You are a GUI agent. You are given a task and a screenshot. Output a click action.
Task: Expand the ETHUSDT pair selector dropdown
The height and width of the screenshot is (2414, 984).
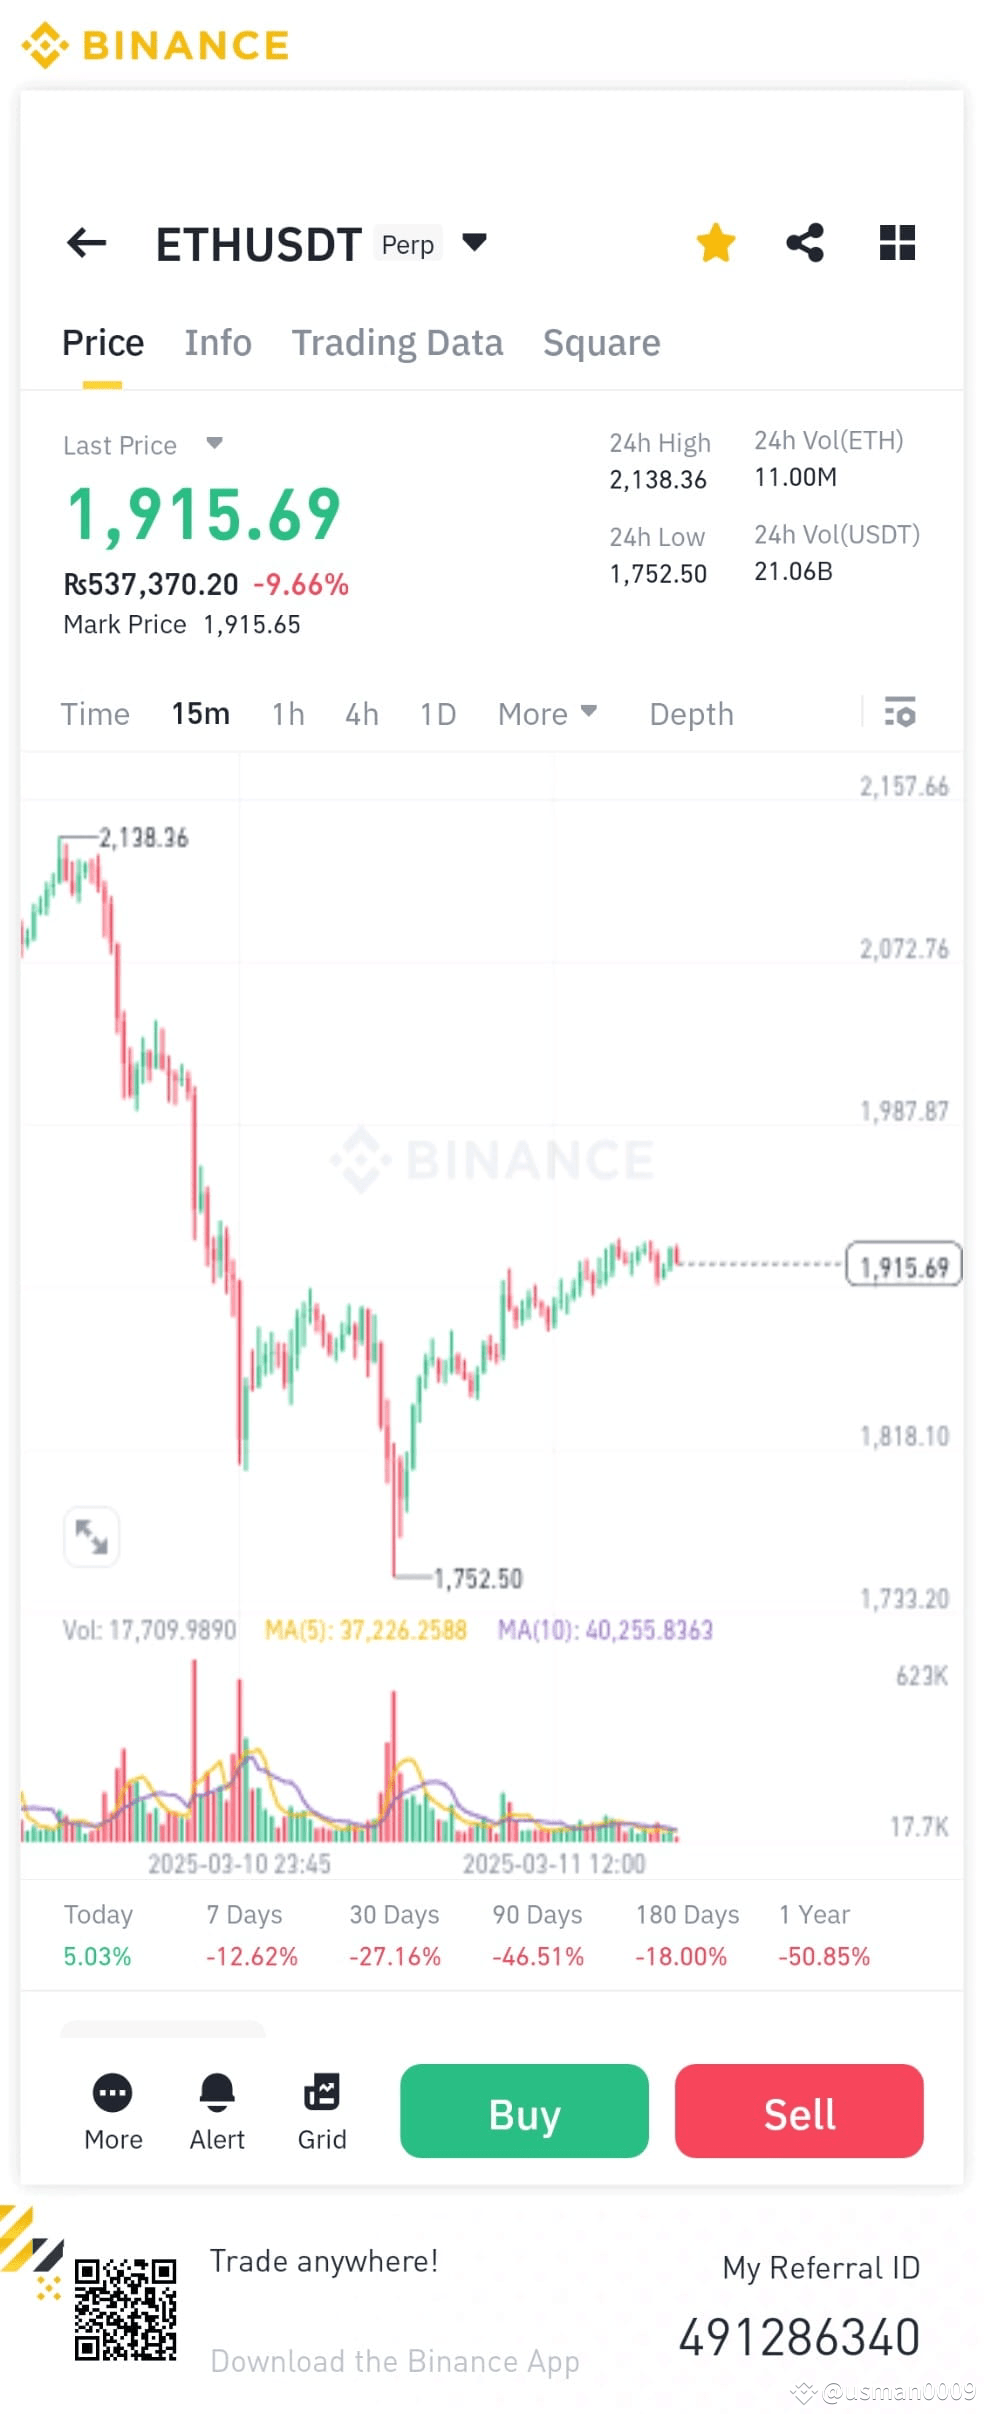[x=474, y=242]
